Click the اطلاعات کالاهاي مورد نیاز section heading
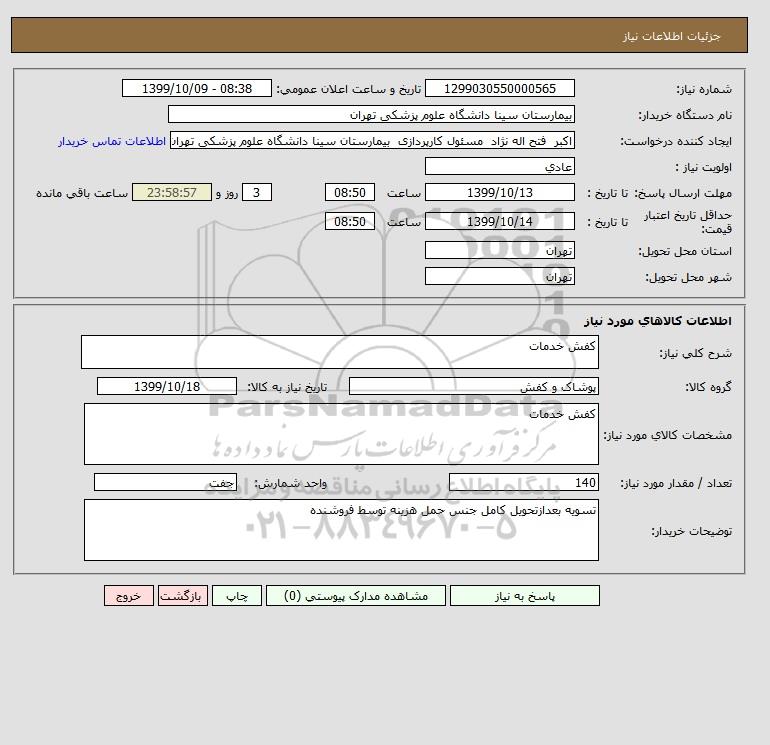 658,321
